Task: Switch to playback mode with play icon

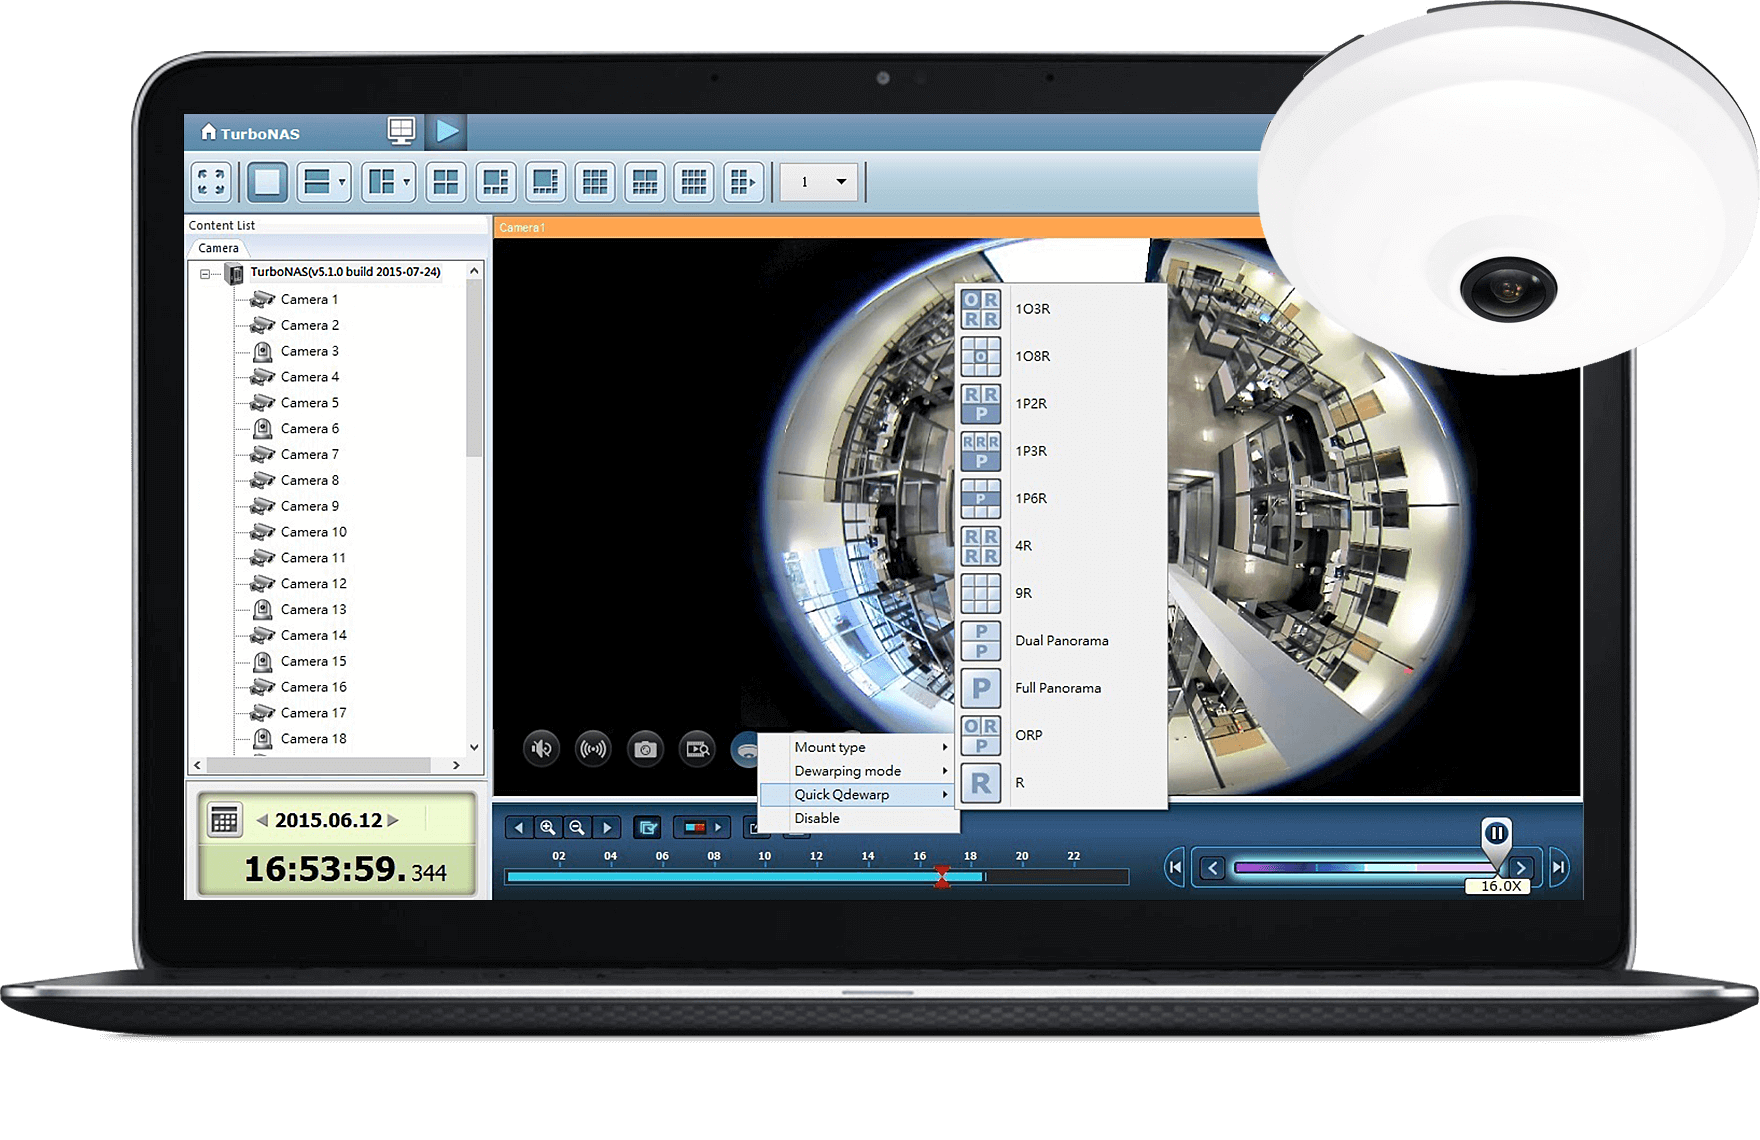Action: click(x=447, y=131)
